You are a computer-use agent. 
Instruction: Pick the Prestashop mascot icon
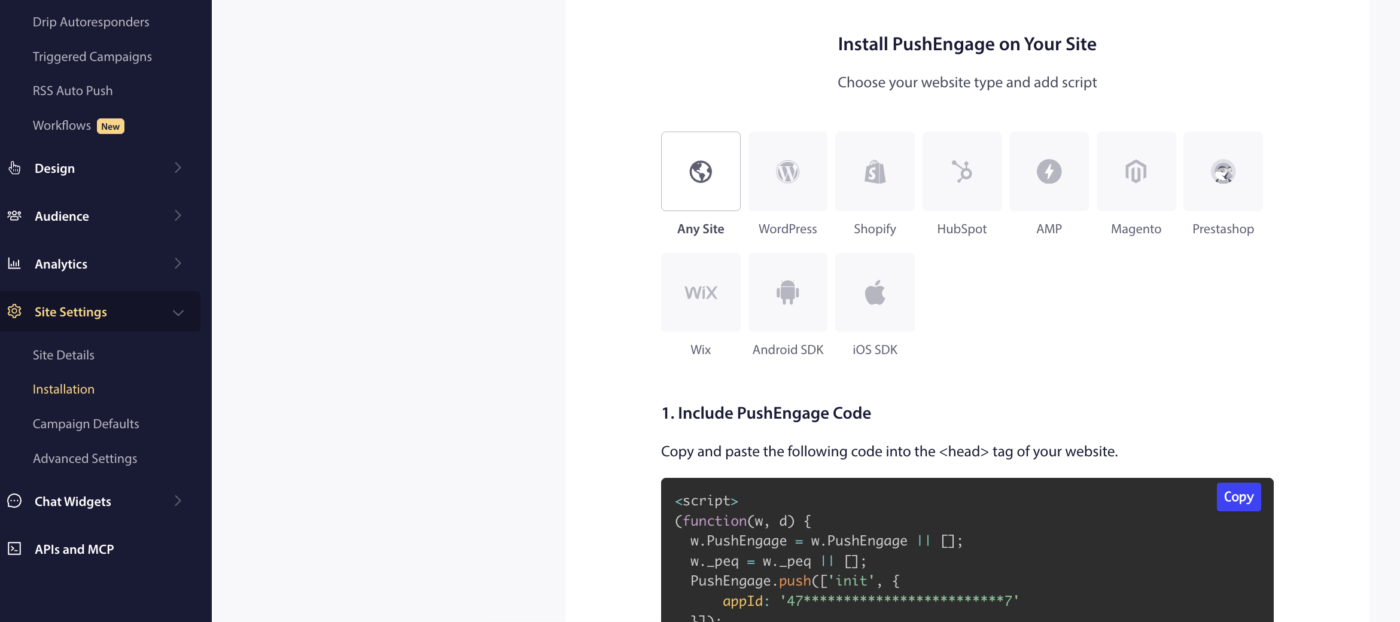pos(1223,172)
